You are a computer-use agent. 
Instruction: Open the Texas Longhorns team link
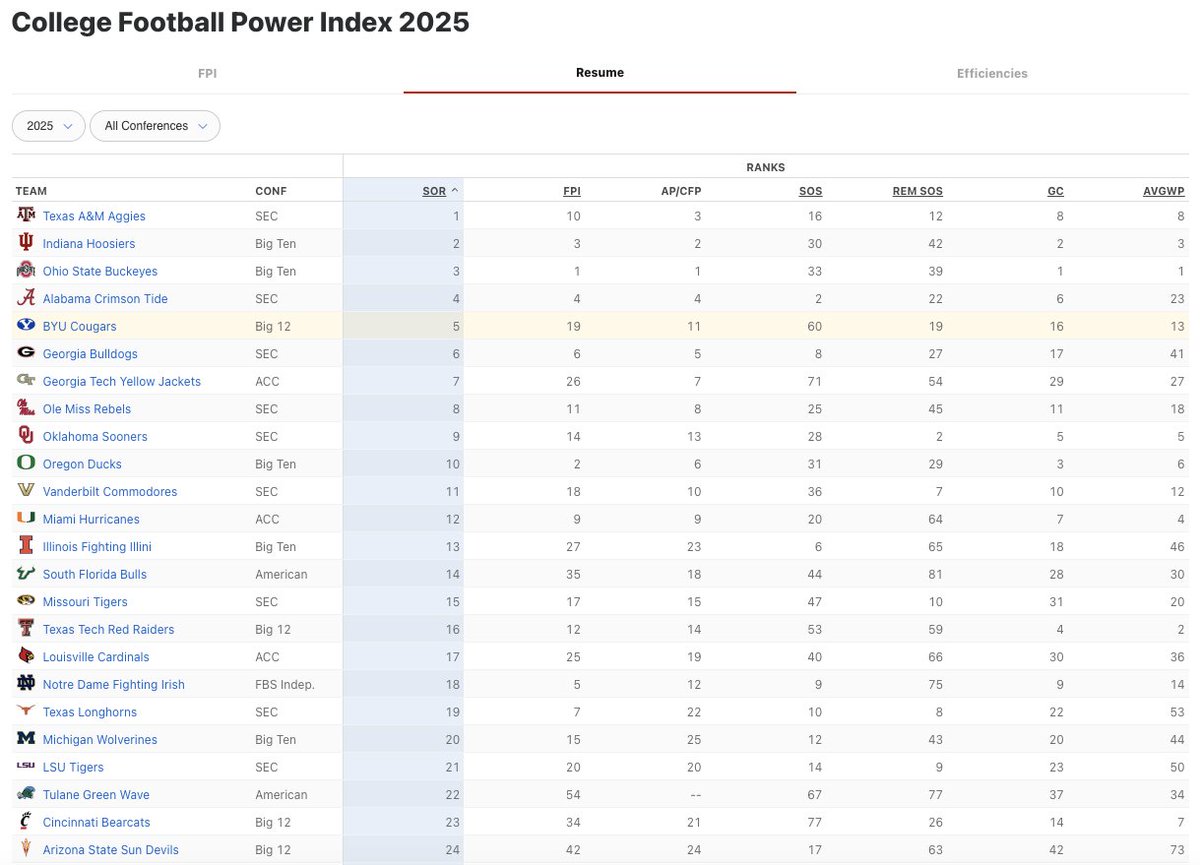point(90,711)
